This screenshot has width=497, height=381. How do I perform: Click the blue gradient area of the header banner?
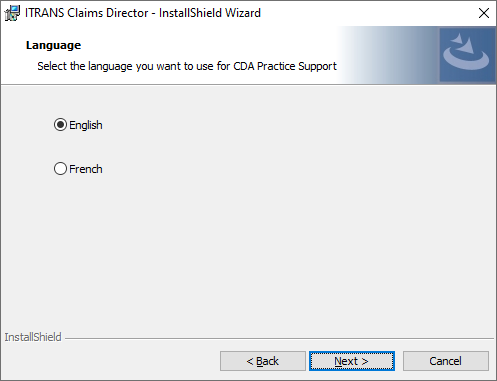click(x=388, y=55)
